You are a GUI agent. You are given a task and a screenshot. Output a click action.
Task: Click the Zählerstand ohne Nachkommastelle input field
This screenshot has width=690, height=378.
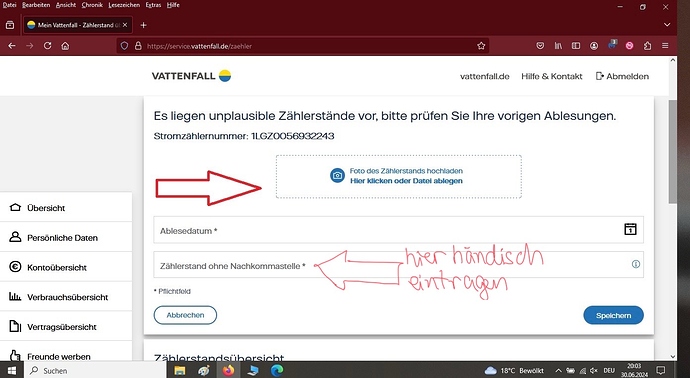pyautogui.click(x=398, y=264)
